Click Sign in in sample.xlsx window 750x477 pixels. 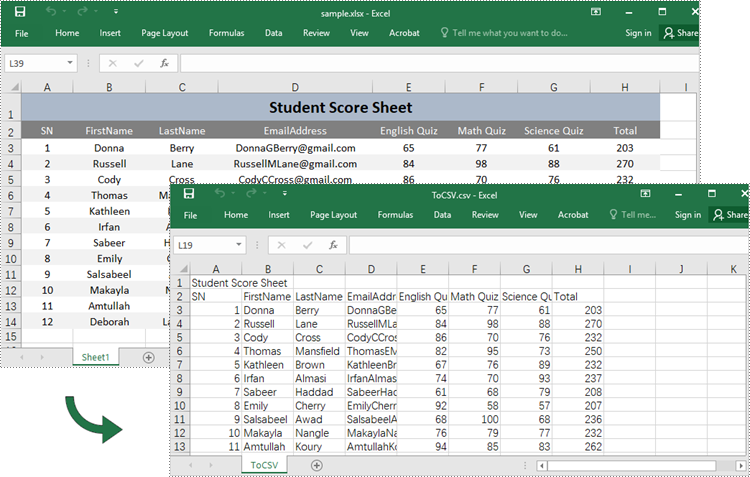coord(638,33)
